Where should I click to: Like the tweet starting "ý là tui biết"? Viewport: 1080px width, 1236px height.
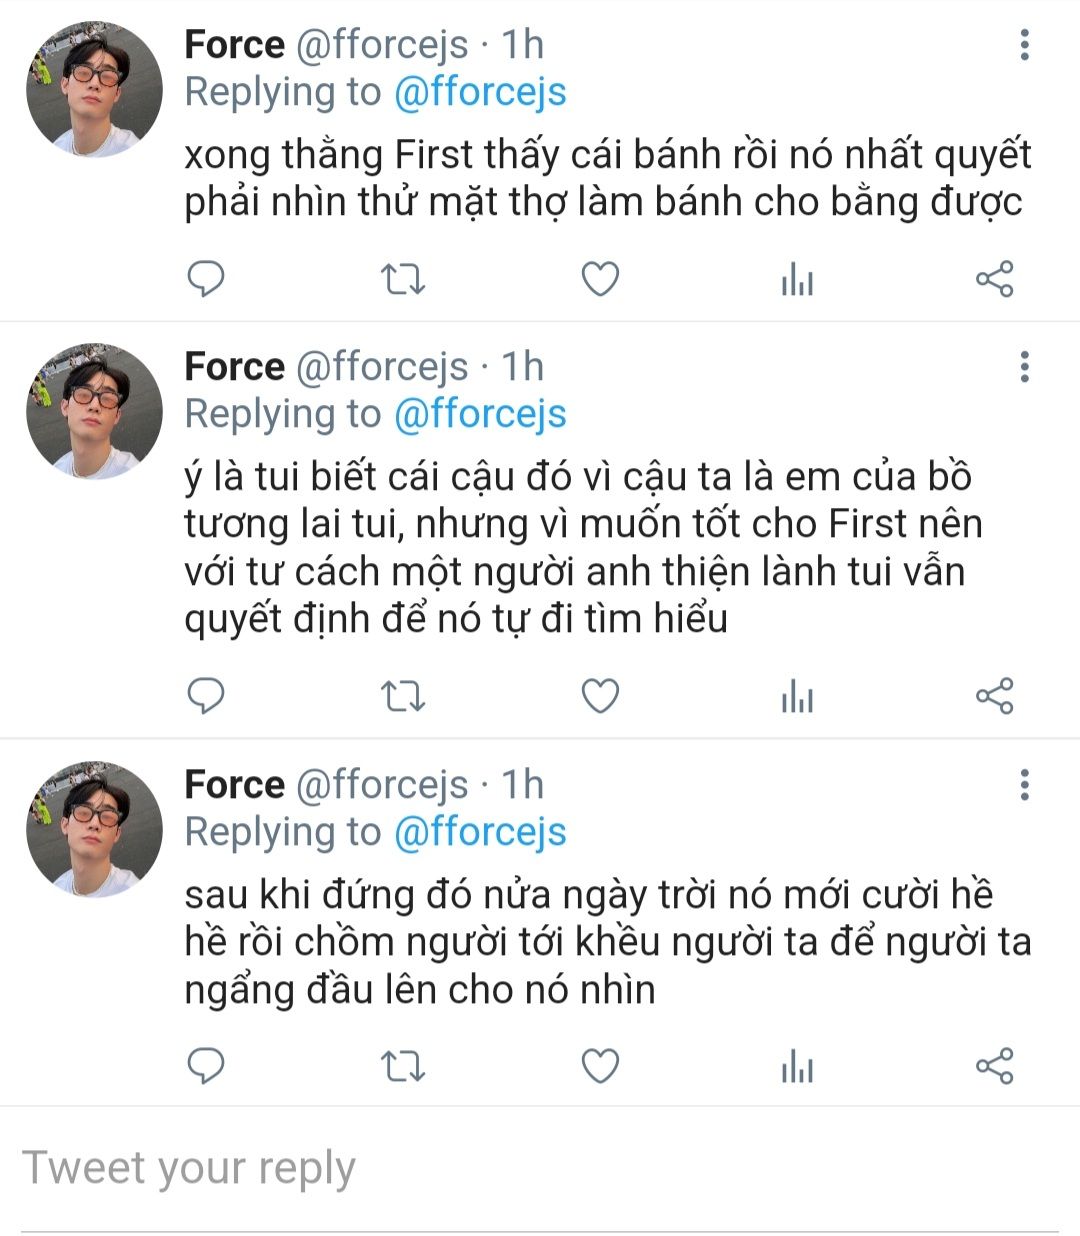pyautogui.click(x=600, y=696)
